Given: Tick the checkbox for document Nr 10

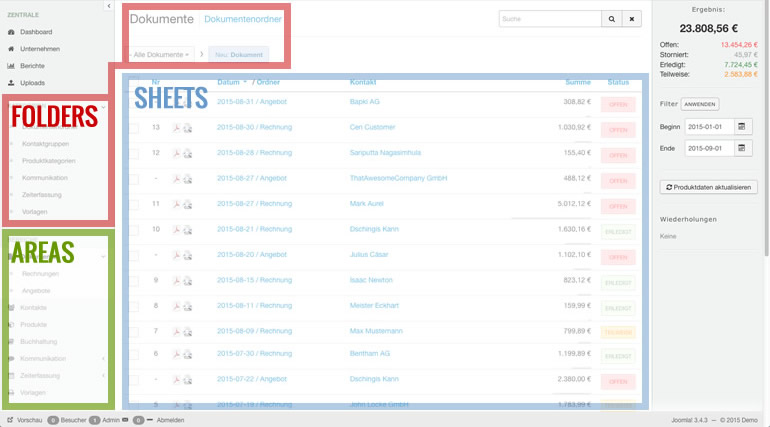Looking at the screenshot, I should click(x=134, y=230).
